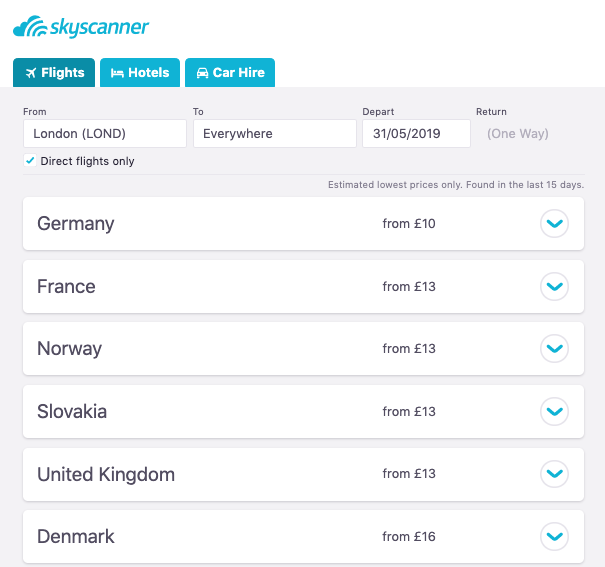Image resolution: width=605 pixels, height=567 pixels.
Task: Click the bed icon in Hotels tab
Action: coord(117,73)
